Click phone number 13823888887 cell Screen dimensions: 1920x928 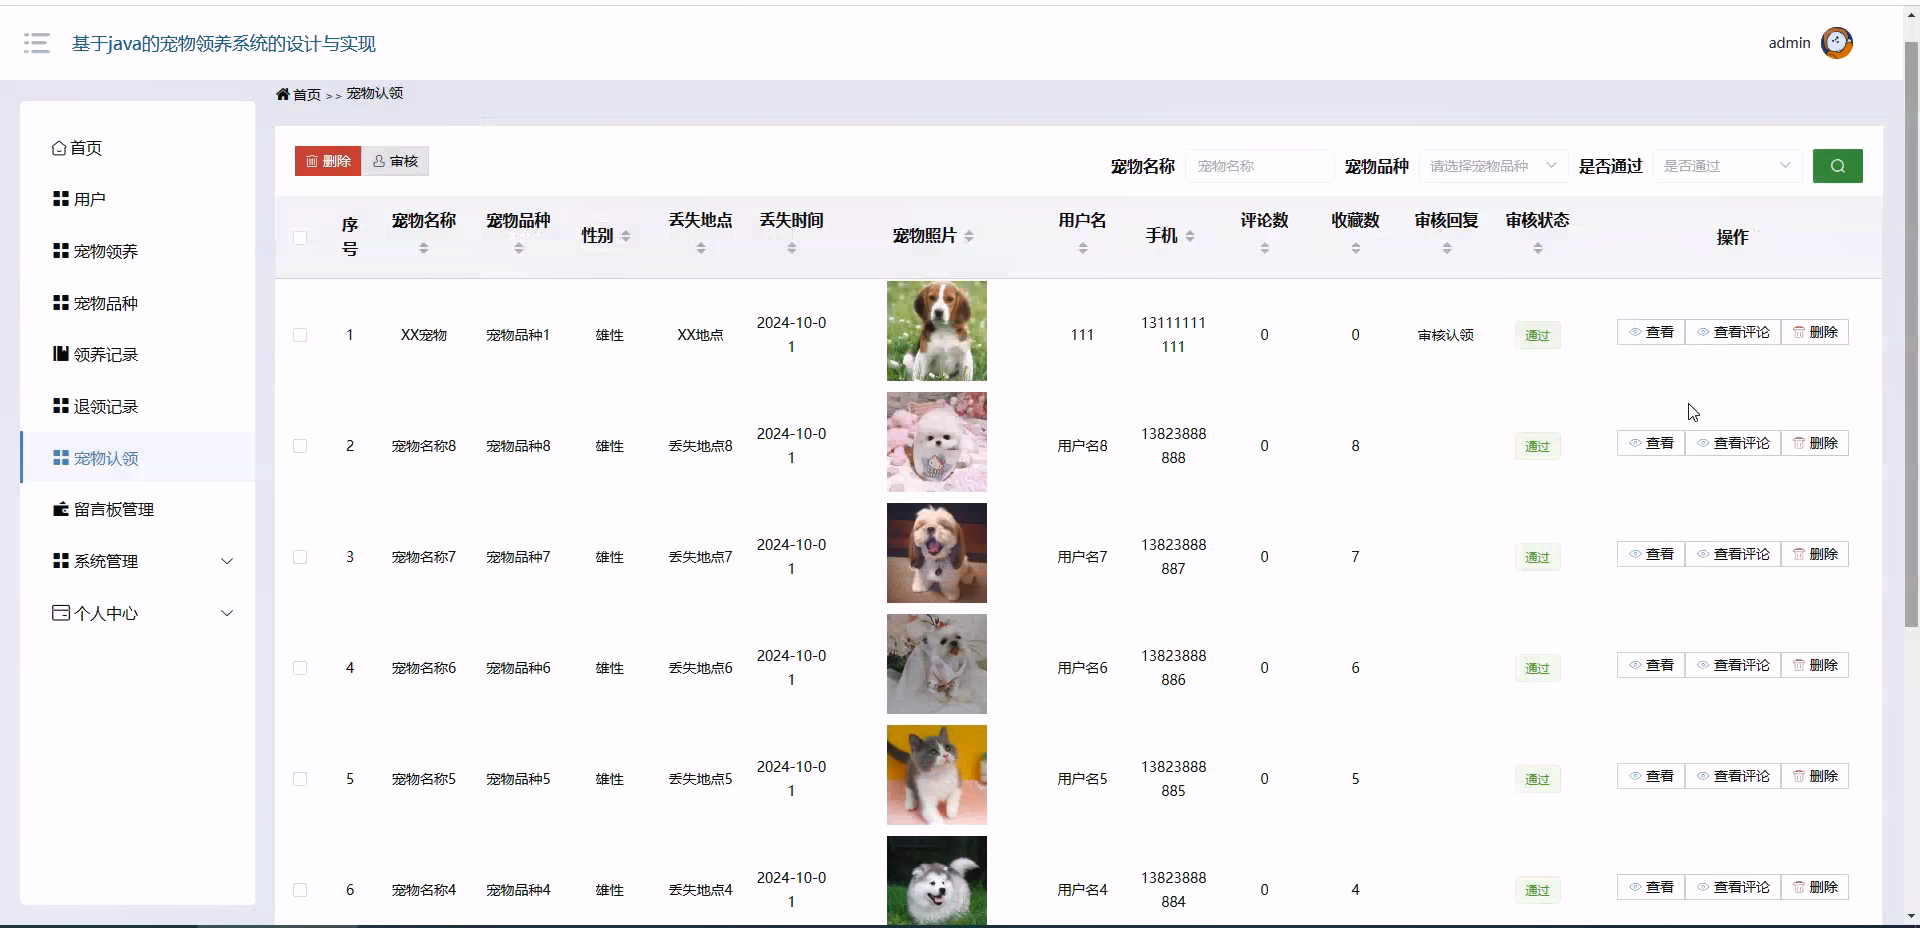[1173, 557]
